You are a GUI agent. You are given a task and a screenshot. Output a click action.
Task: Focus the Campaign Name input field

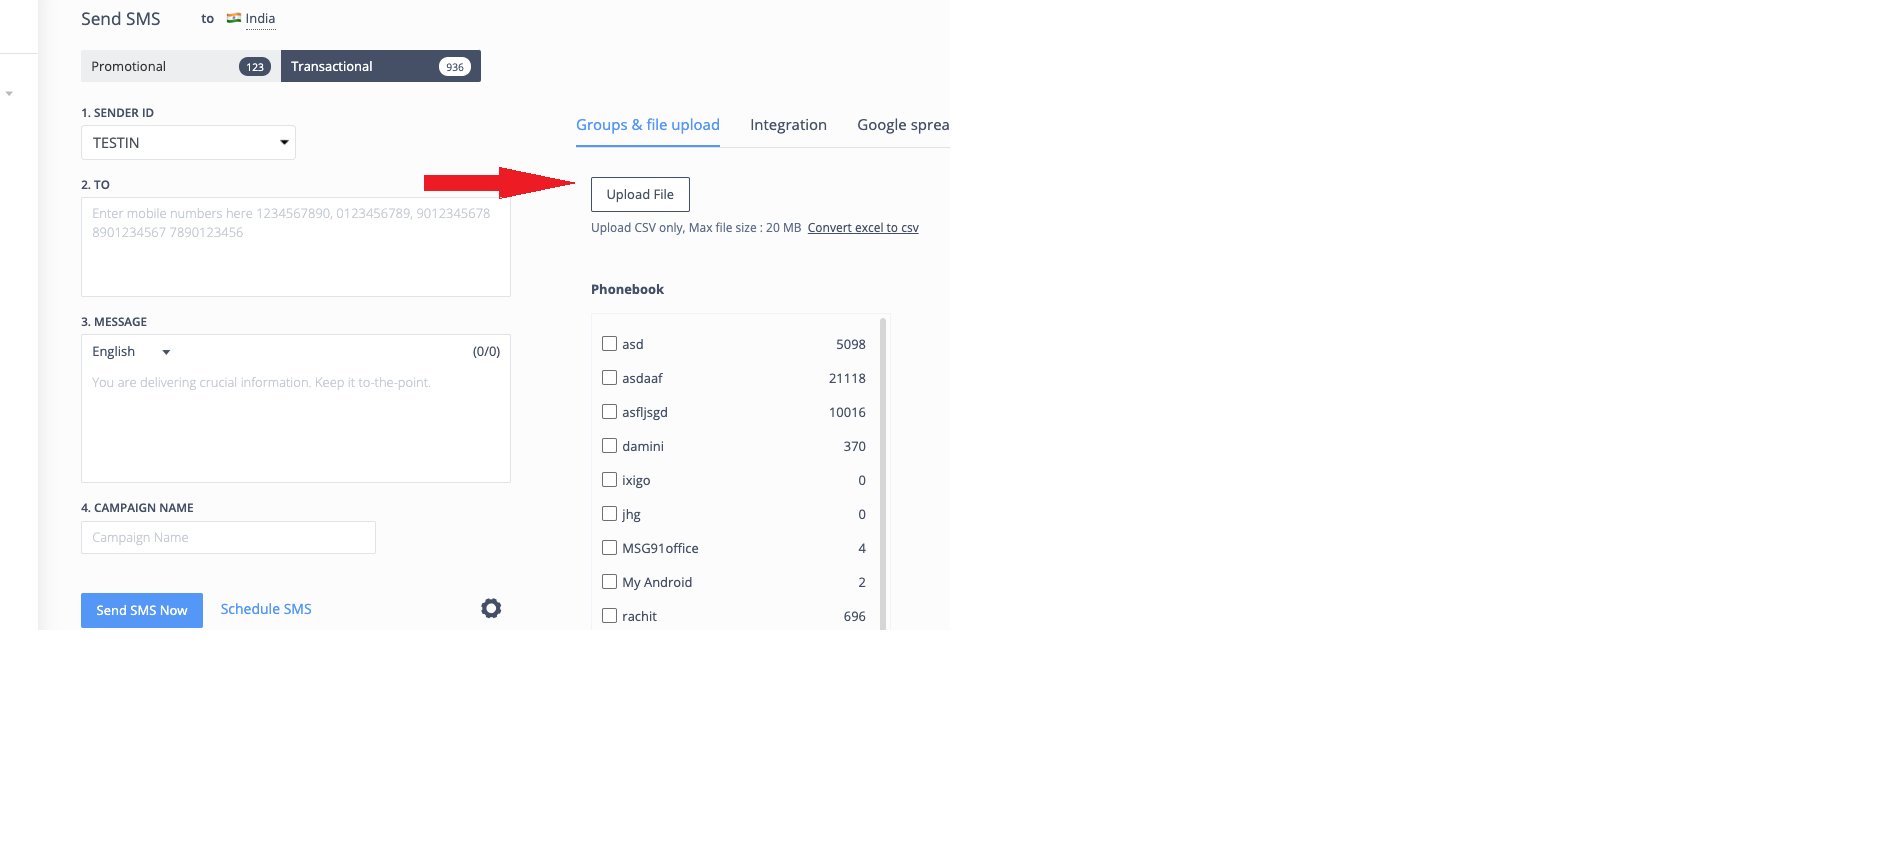(x=228, y=537)
